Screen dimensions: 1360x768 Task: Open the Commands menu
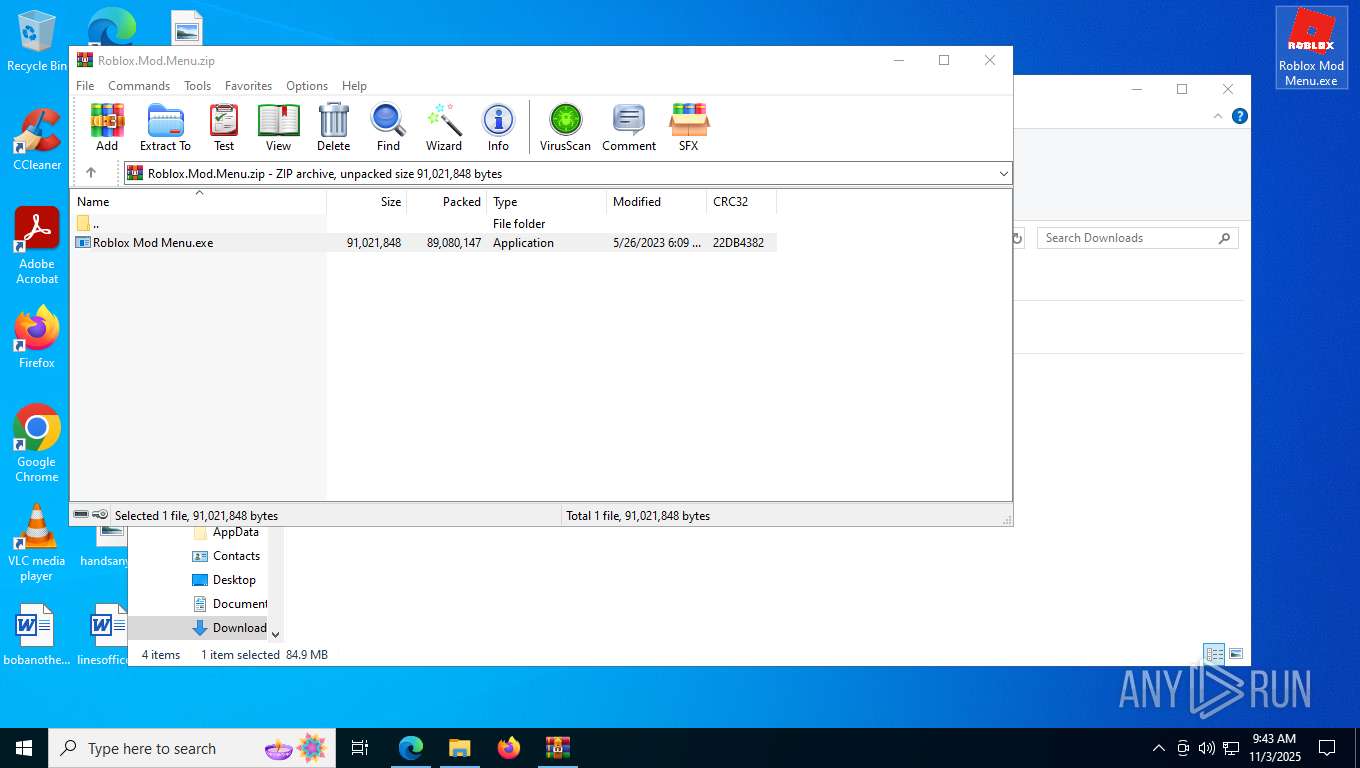[139, 86]
